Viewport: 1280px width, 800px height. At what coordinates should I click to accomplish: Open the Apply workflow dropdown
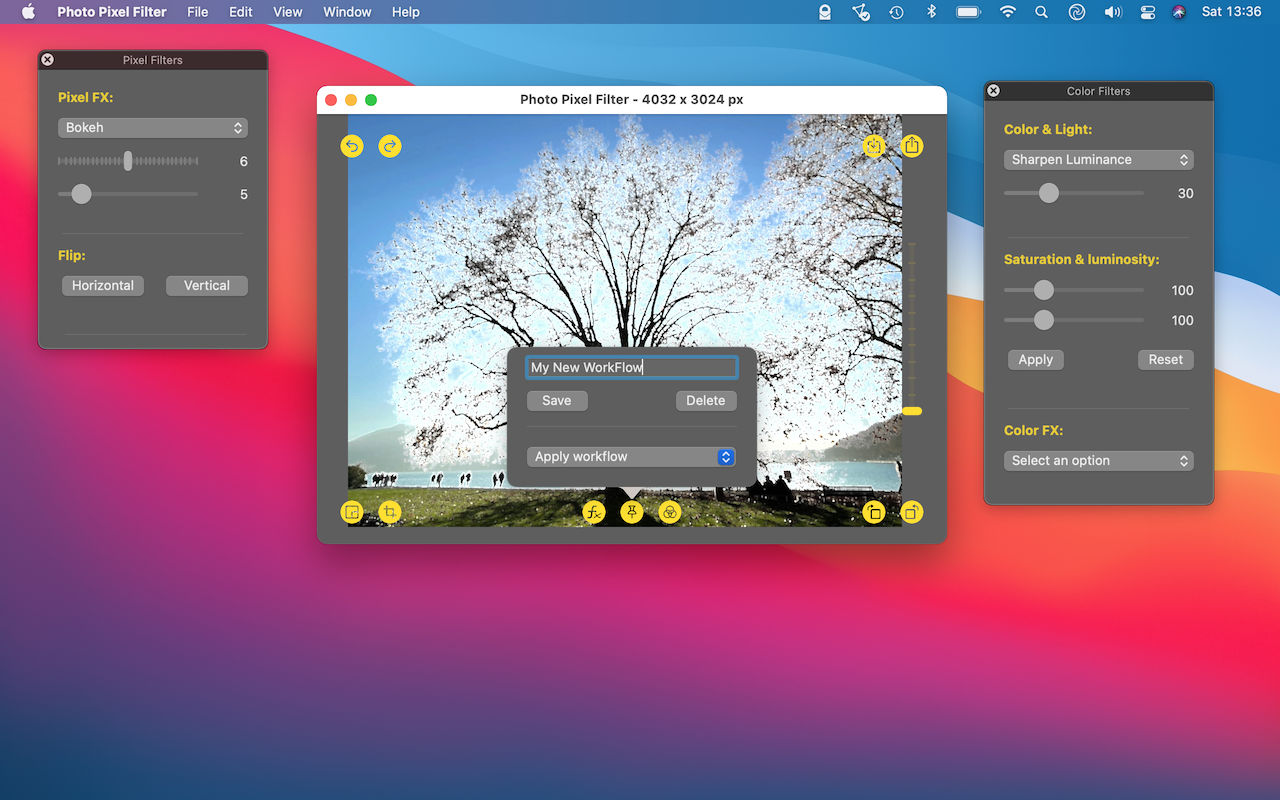631,457
